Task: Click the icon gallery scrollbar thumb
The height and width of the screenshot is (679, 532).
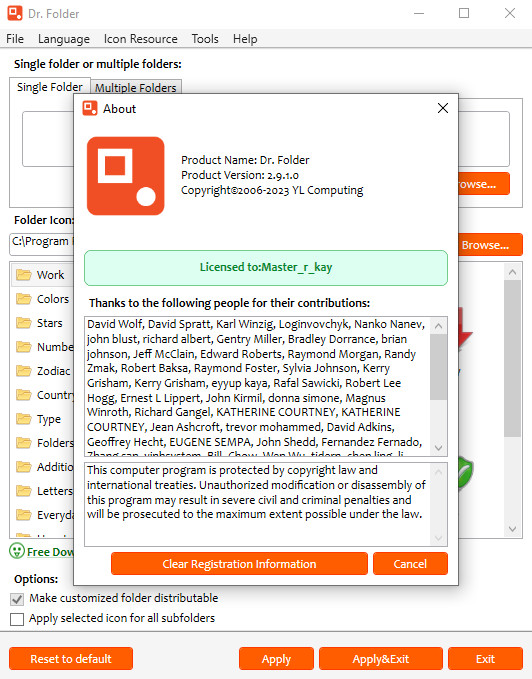Action: pos(513,359)
